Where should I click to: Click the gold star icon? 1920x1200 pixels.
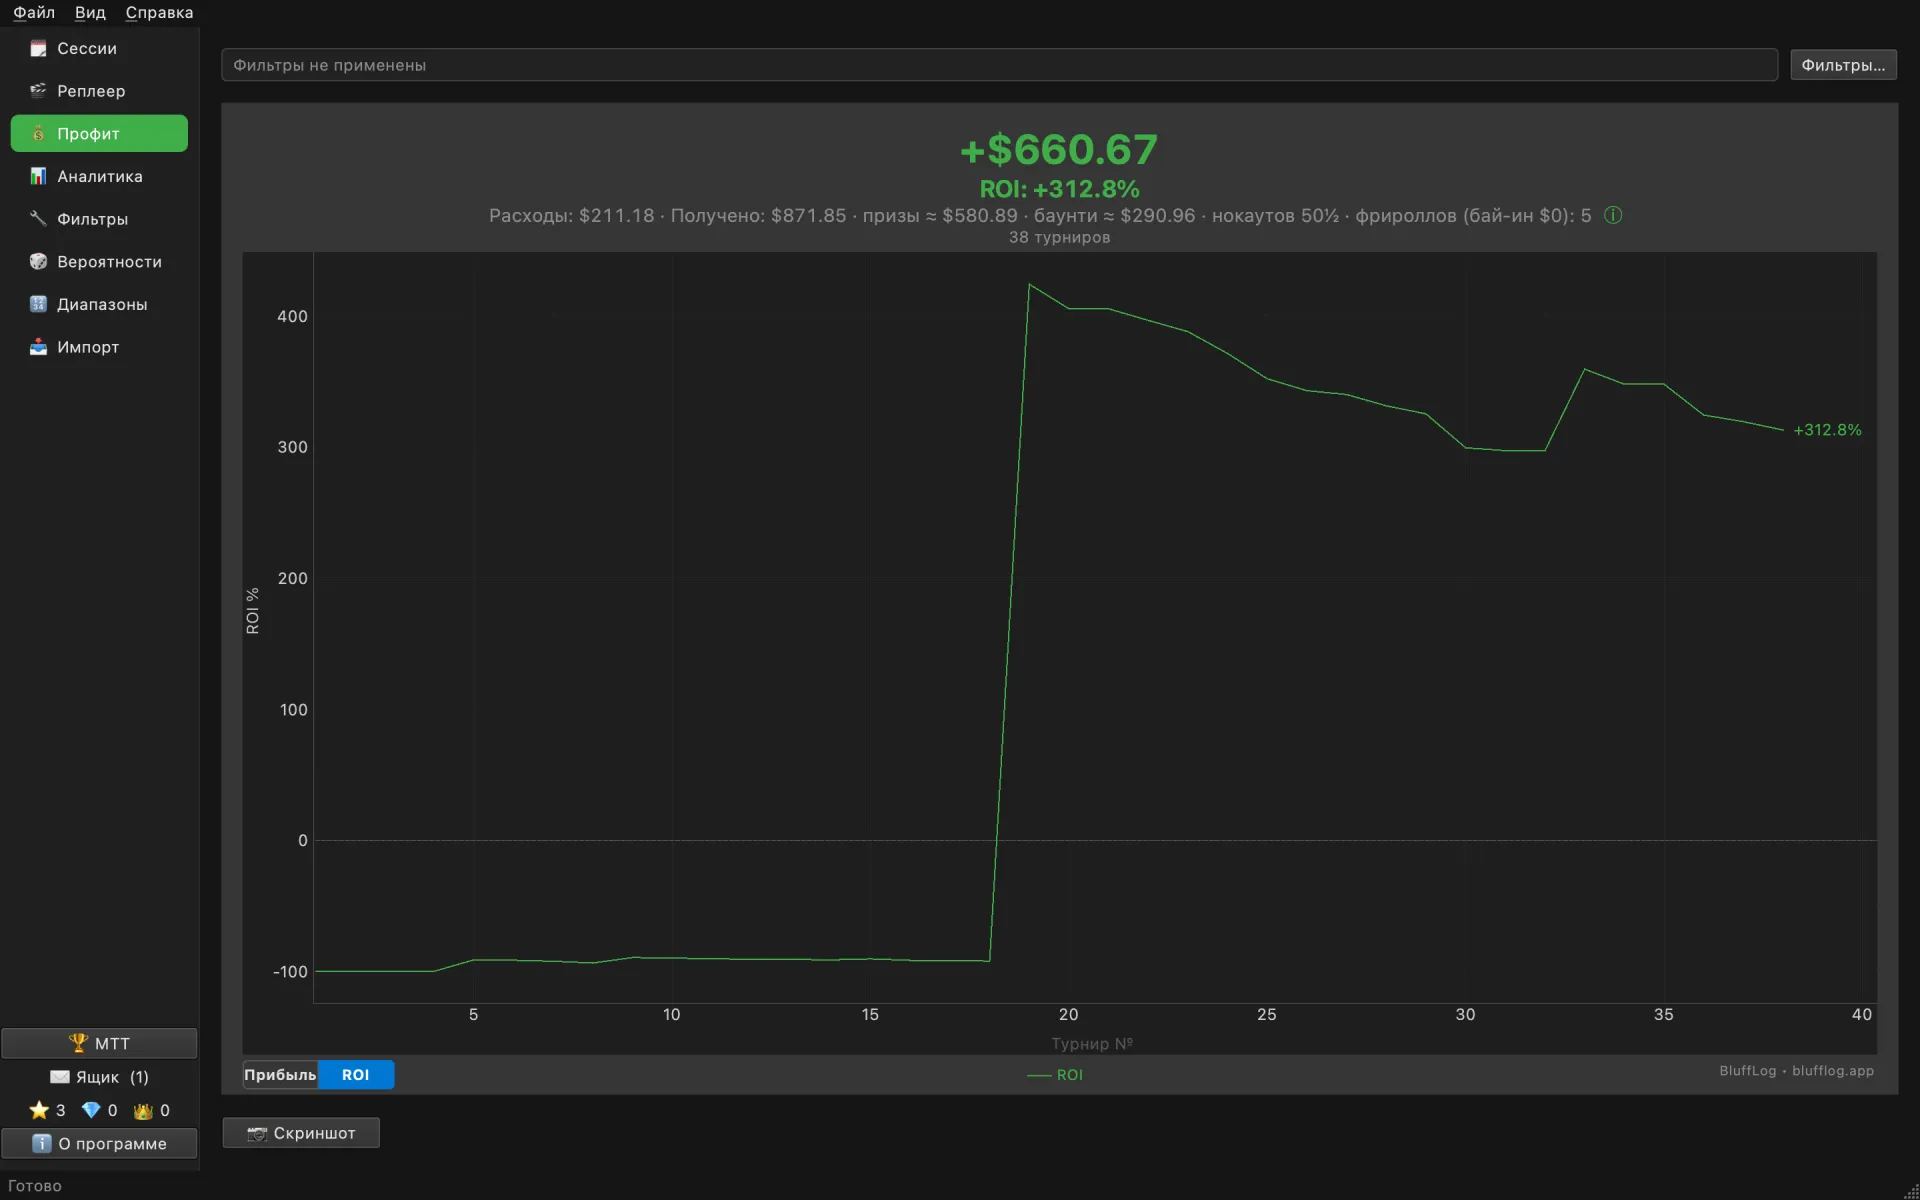[x=39, y=1110]
